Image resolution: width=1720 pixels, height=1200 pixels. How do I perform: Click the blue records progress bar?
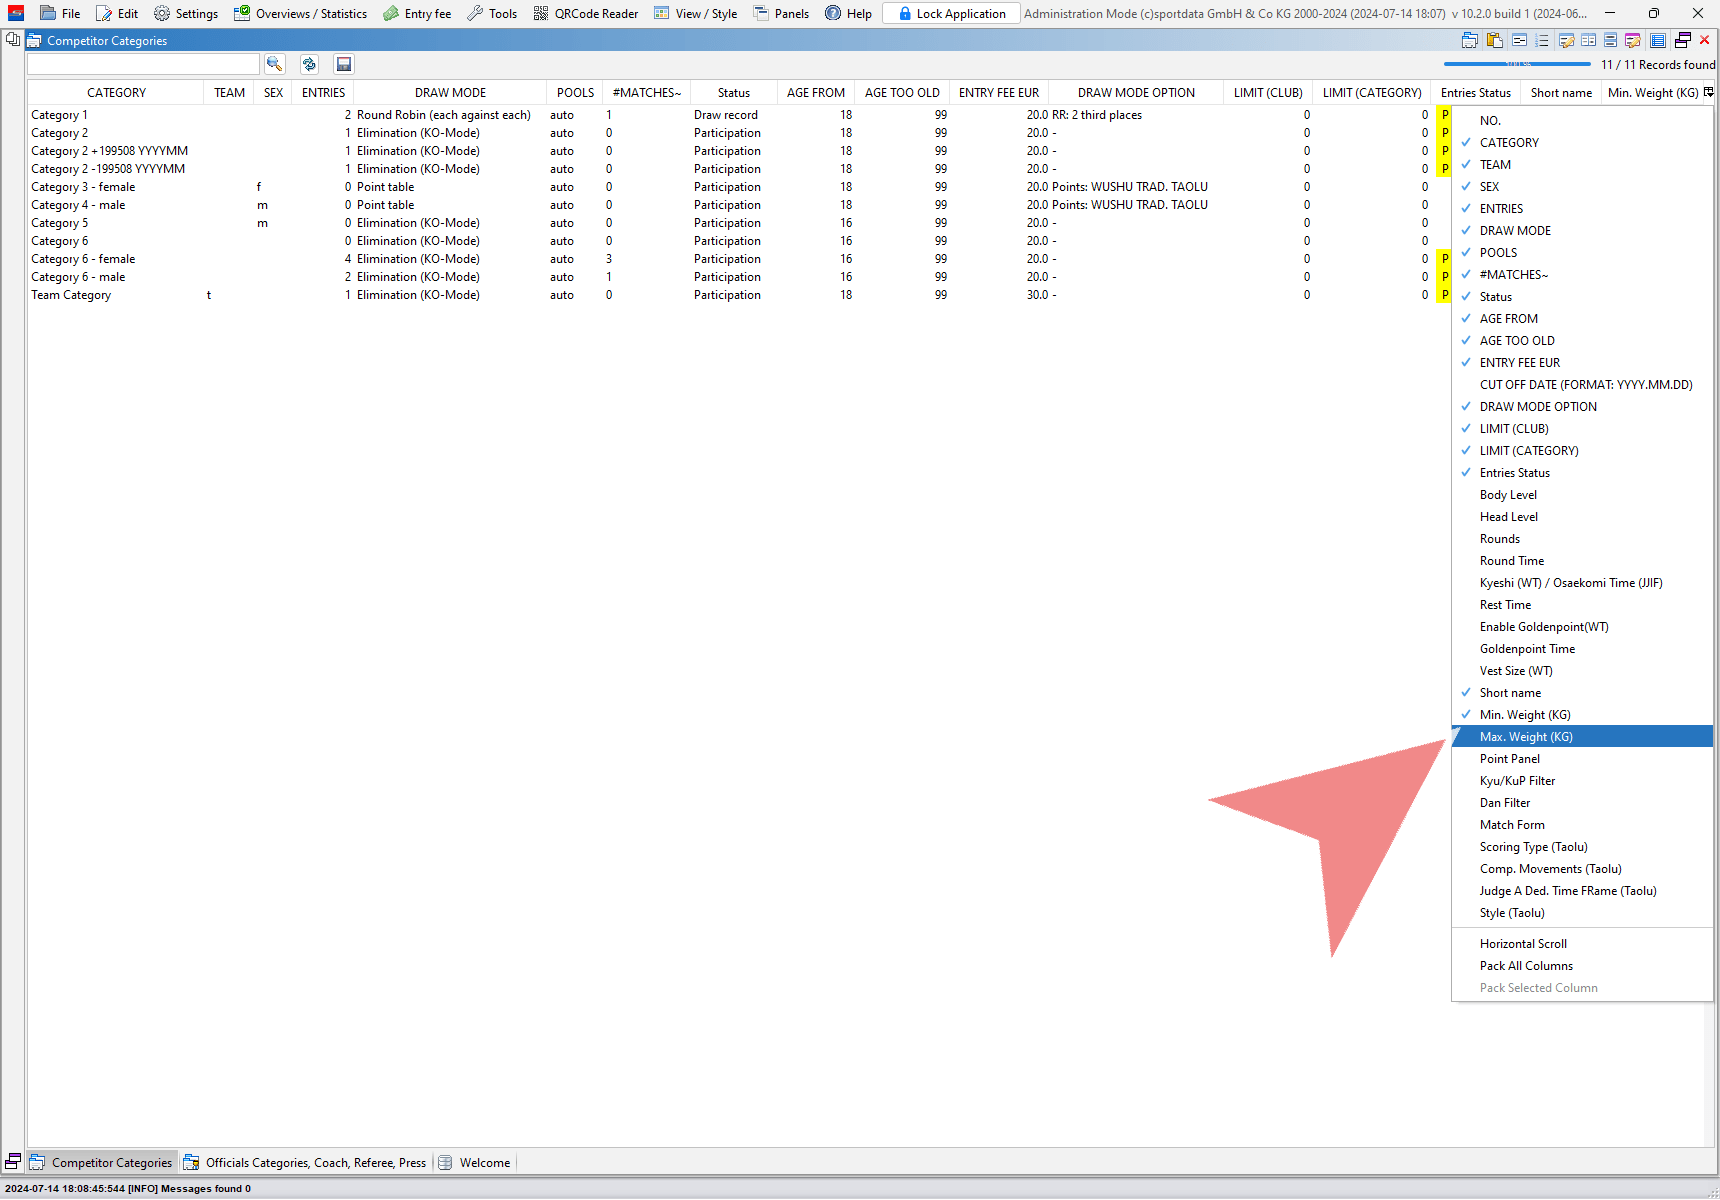(1516, 64)
